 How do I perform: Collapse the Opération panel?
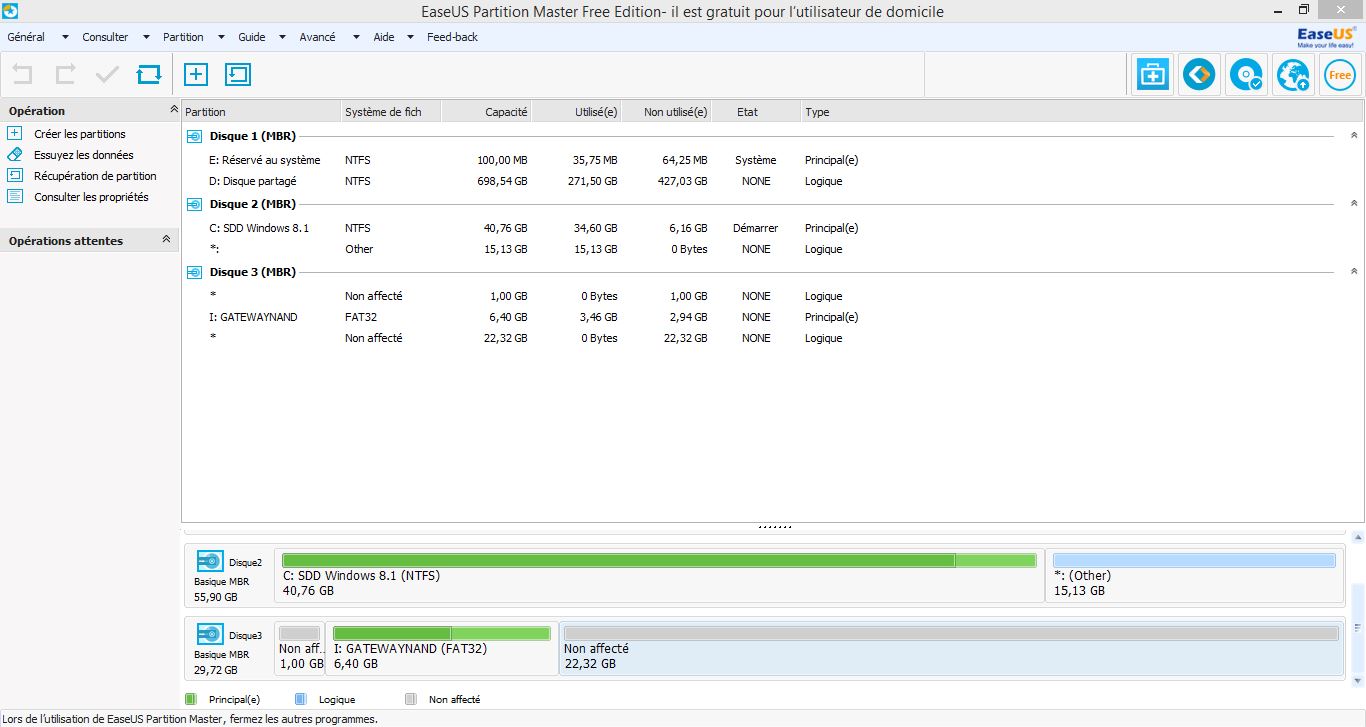pos(173,110)
